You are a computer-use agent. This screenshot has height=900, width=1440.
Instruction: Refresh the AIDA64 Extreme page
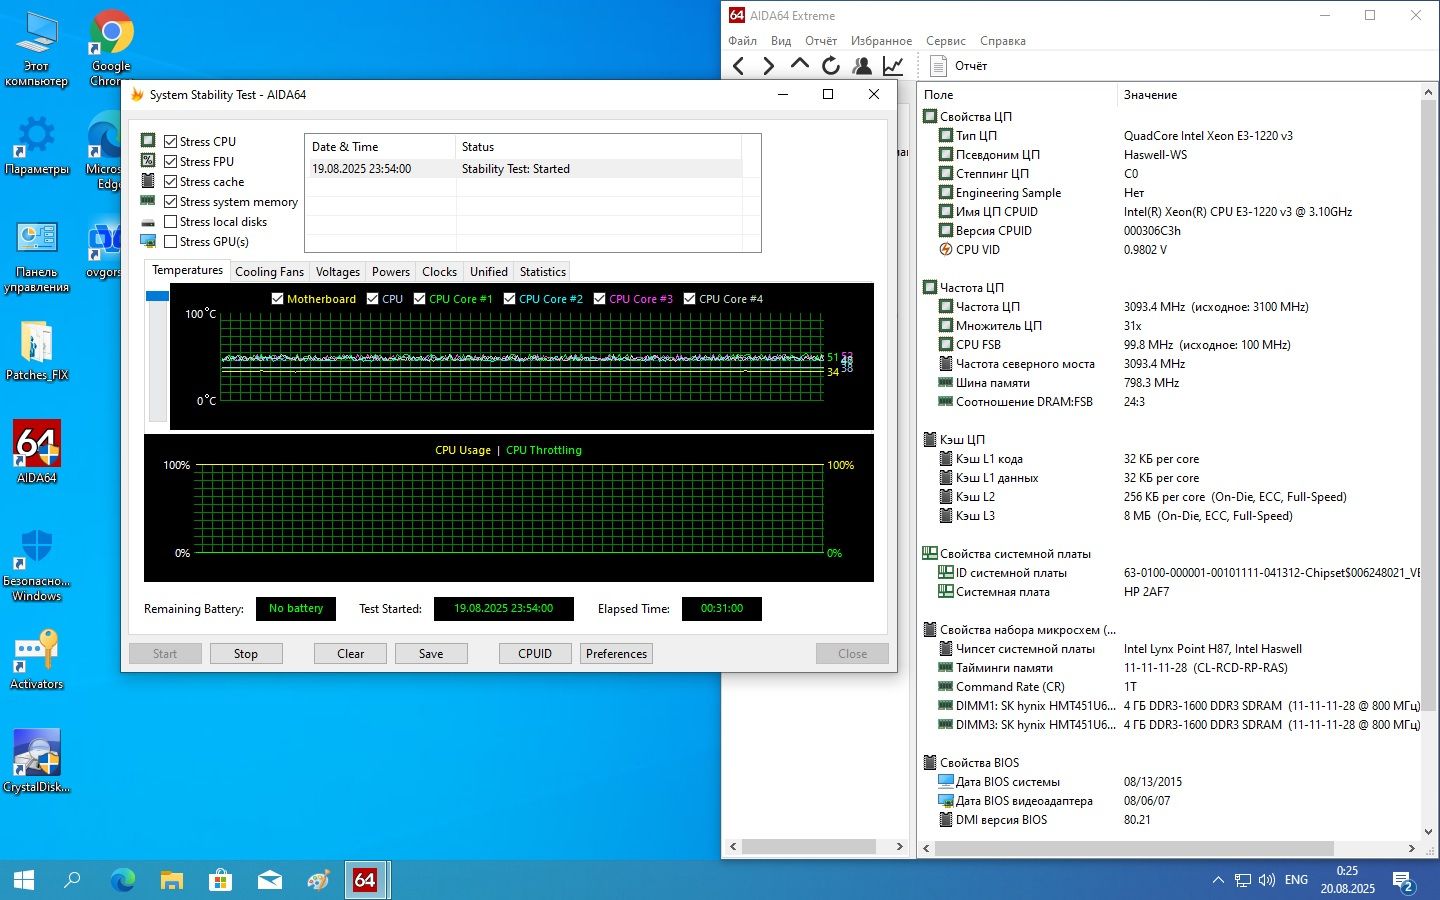pos(830,66)
